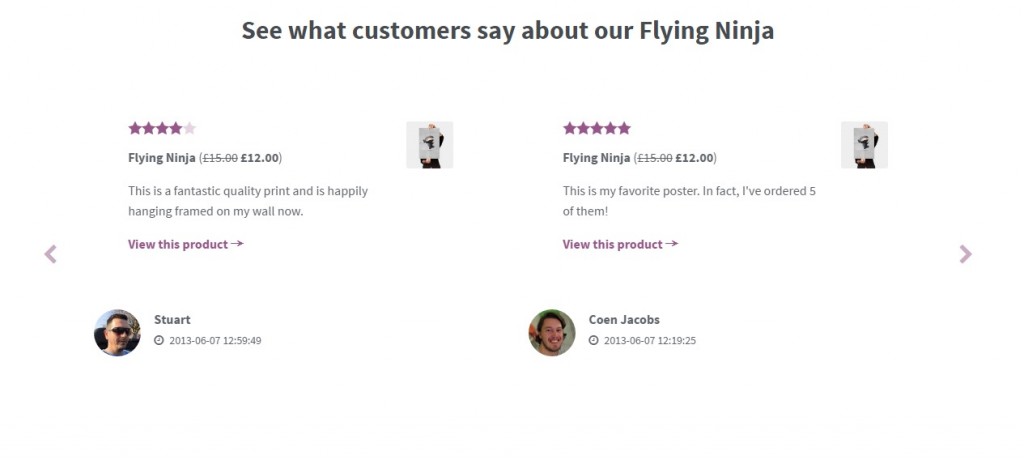Image resolution: width=1024 pixels, height=460 pixels.
Task: Click Stuart's round avatar photo
Action: point(117,333)
